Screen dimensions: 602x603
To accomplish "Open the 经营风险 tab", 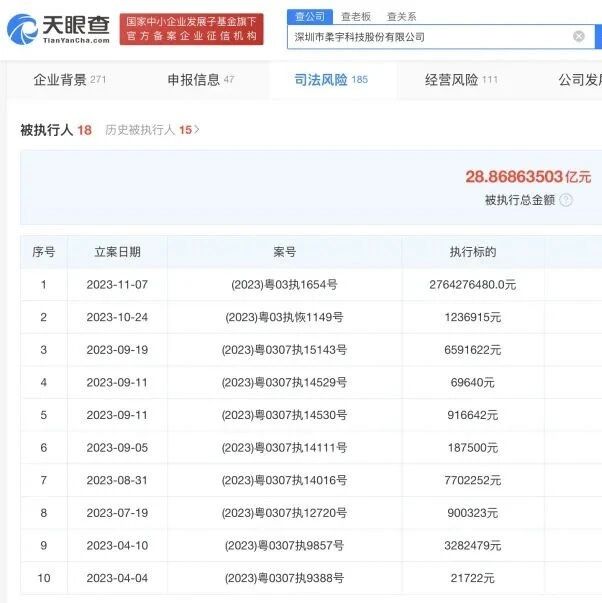I will [461, 80].
